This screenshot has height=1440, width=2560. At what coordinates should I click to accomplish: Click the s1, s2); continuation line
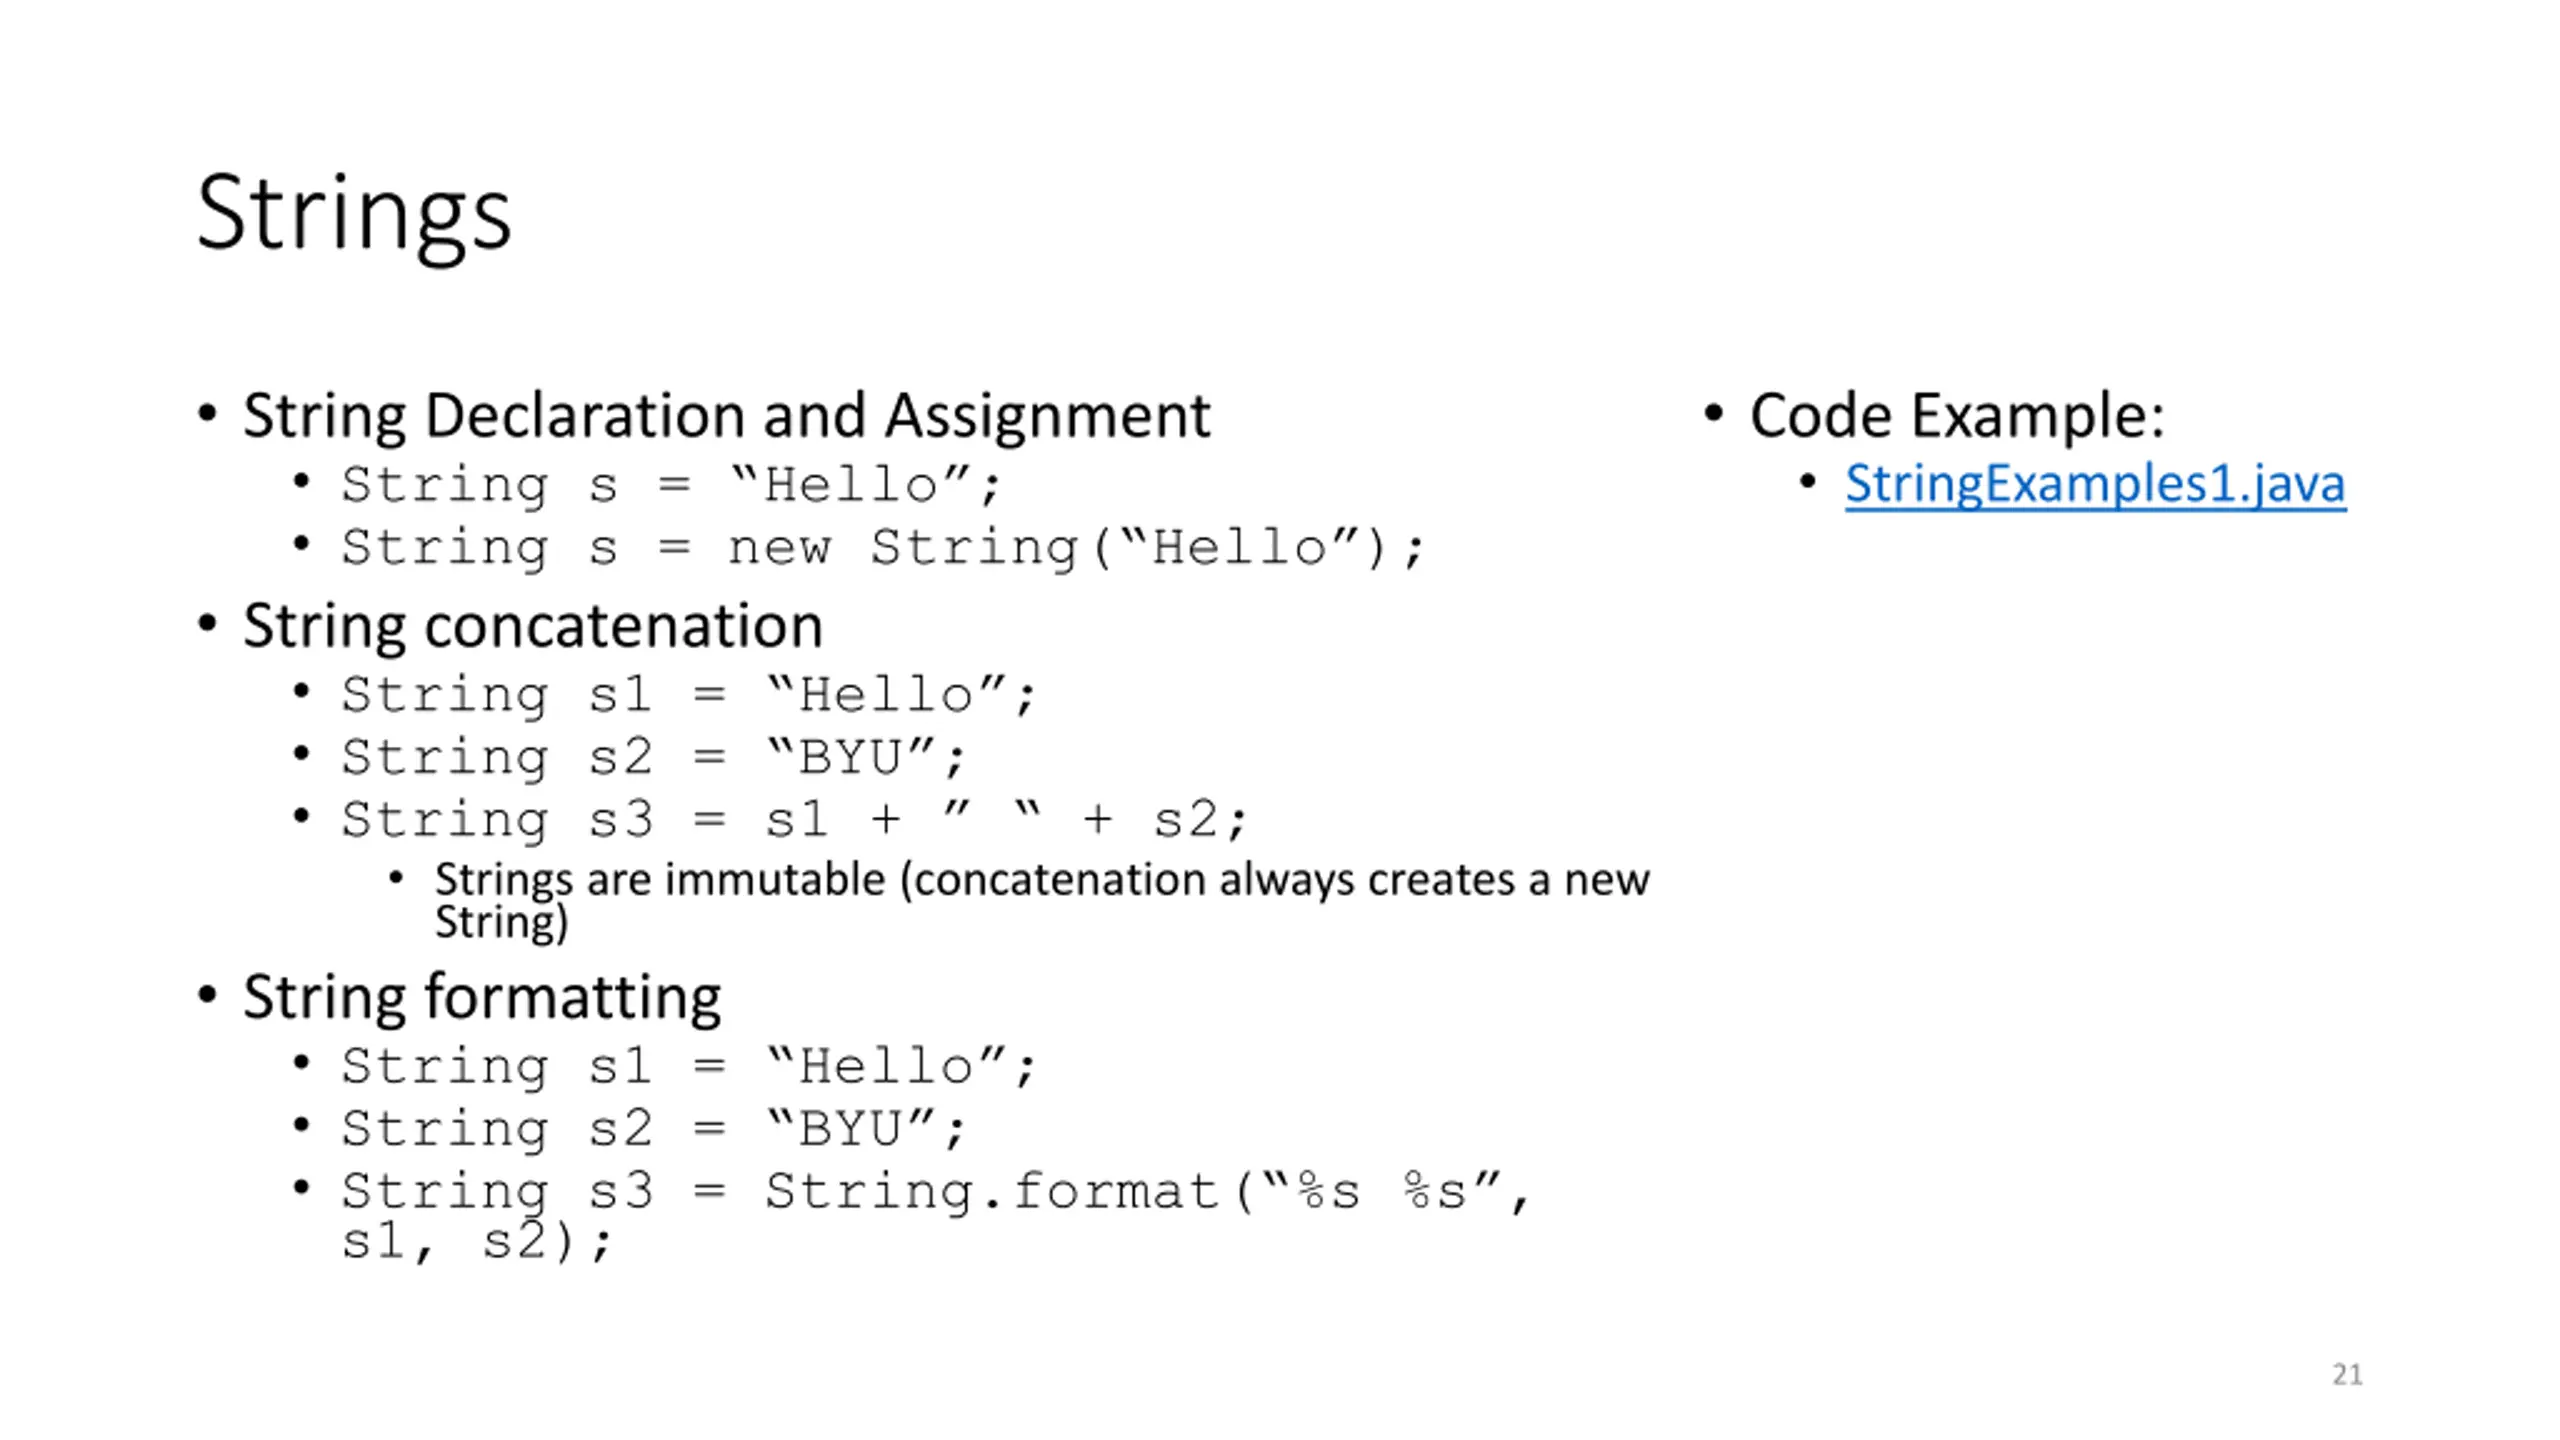(475, 1243)
